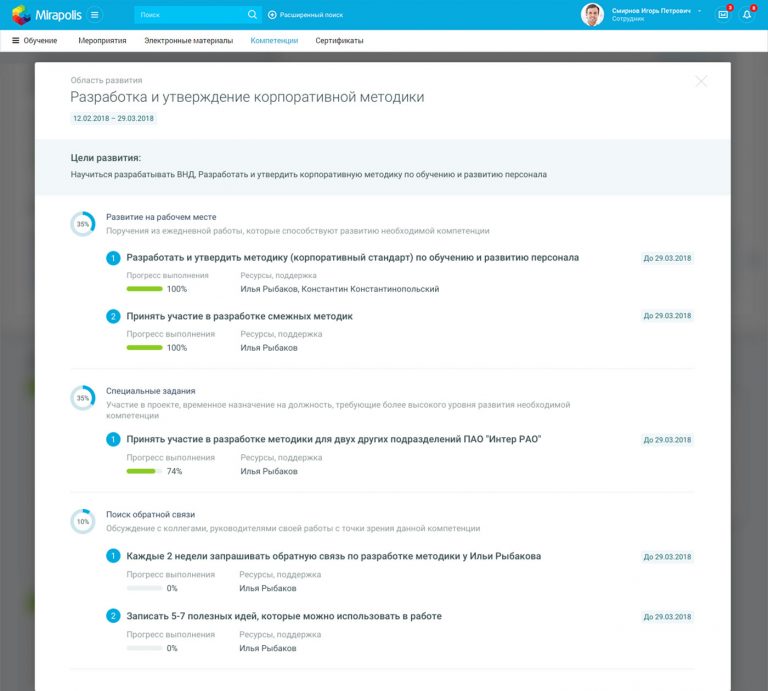Click the Расширенный поиск link

[311, 15]
